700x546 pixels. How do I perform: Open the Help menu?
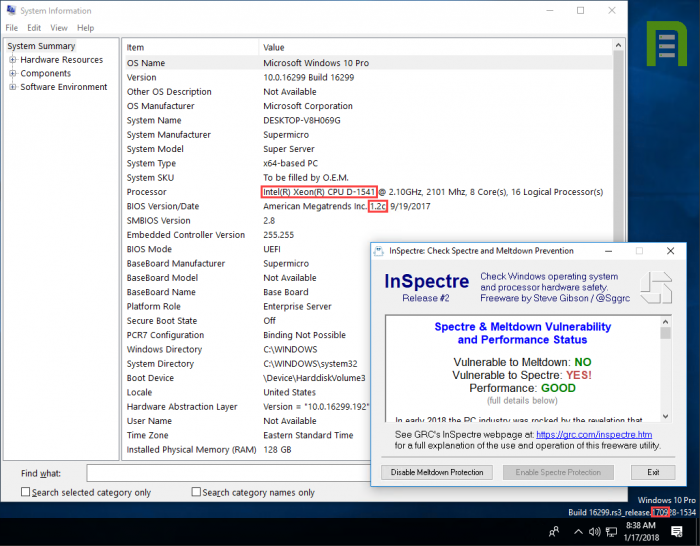[x=86, y=28]
